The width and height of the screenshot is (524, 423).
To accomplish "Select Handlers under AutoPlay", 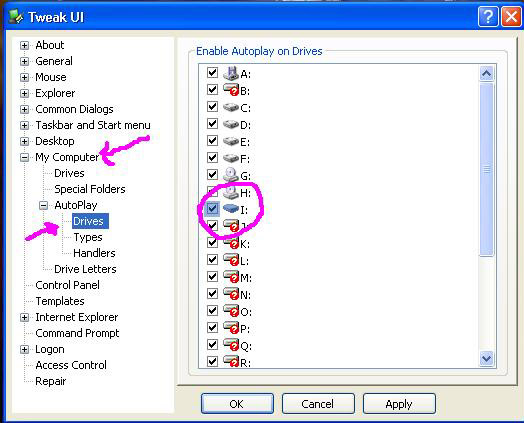I will [x=94, y=253].
